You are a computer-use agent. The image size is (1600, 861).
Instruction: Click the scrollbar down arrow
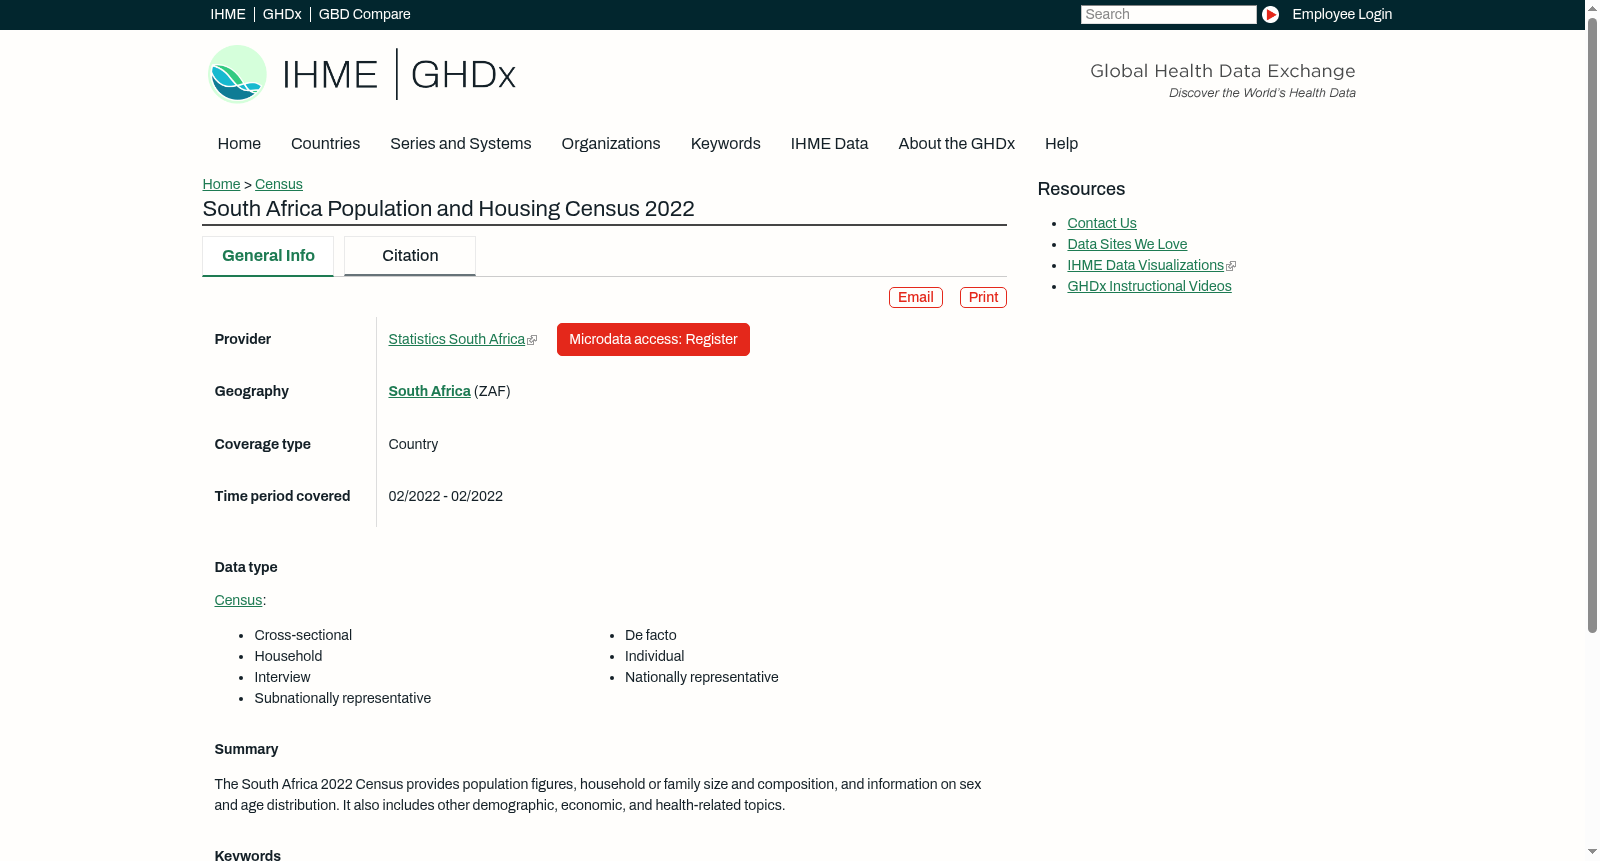click(x=1592, y=852)
